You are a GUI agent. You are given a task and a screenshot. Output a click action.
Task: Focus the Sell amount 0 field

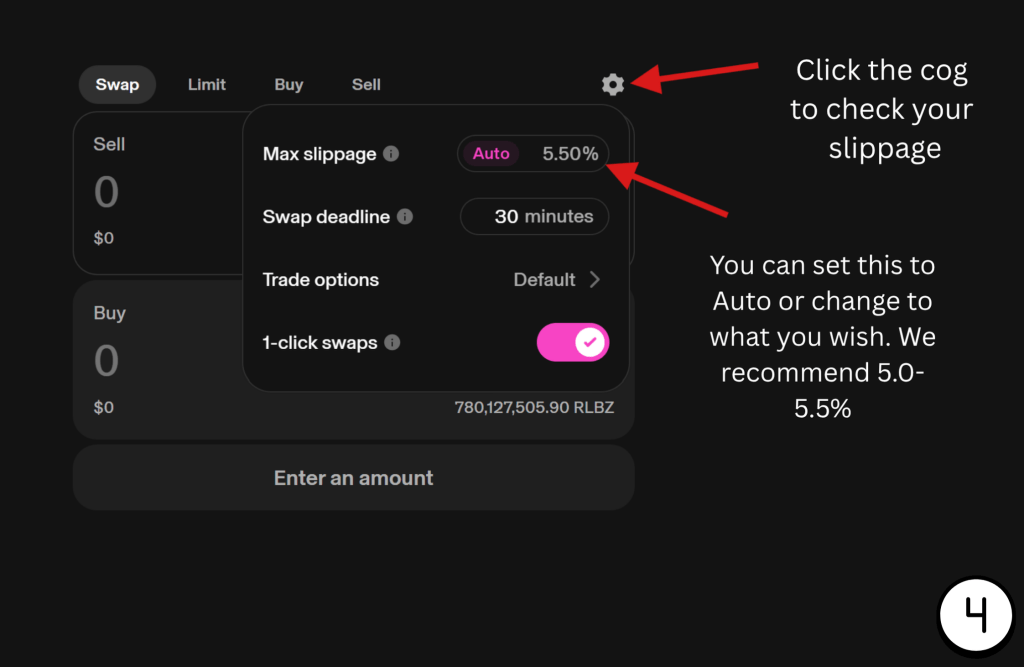107,192
